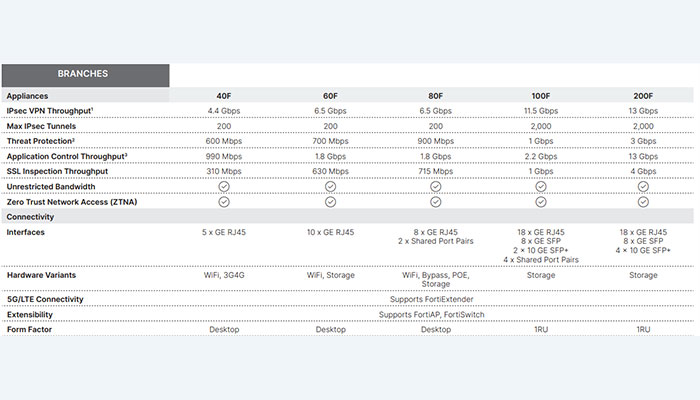Click the Unrestricted Bandwidth checkmark for 60F
This screenshot has width=700, height=400.
330,186
